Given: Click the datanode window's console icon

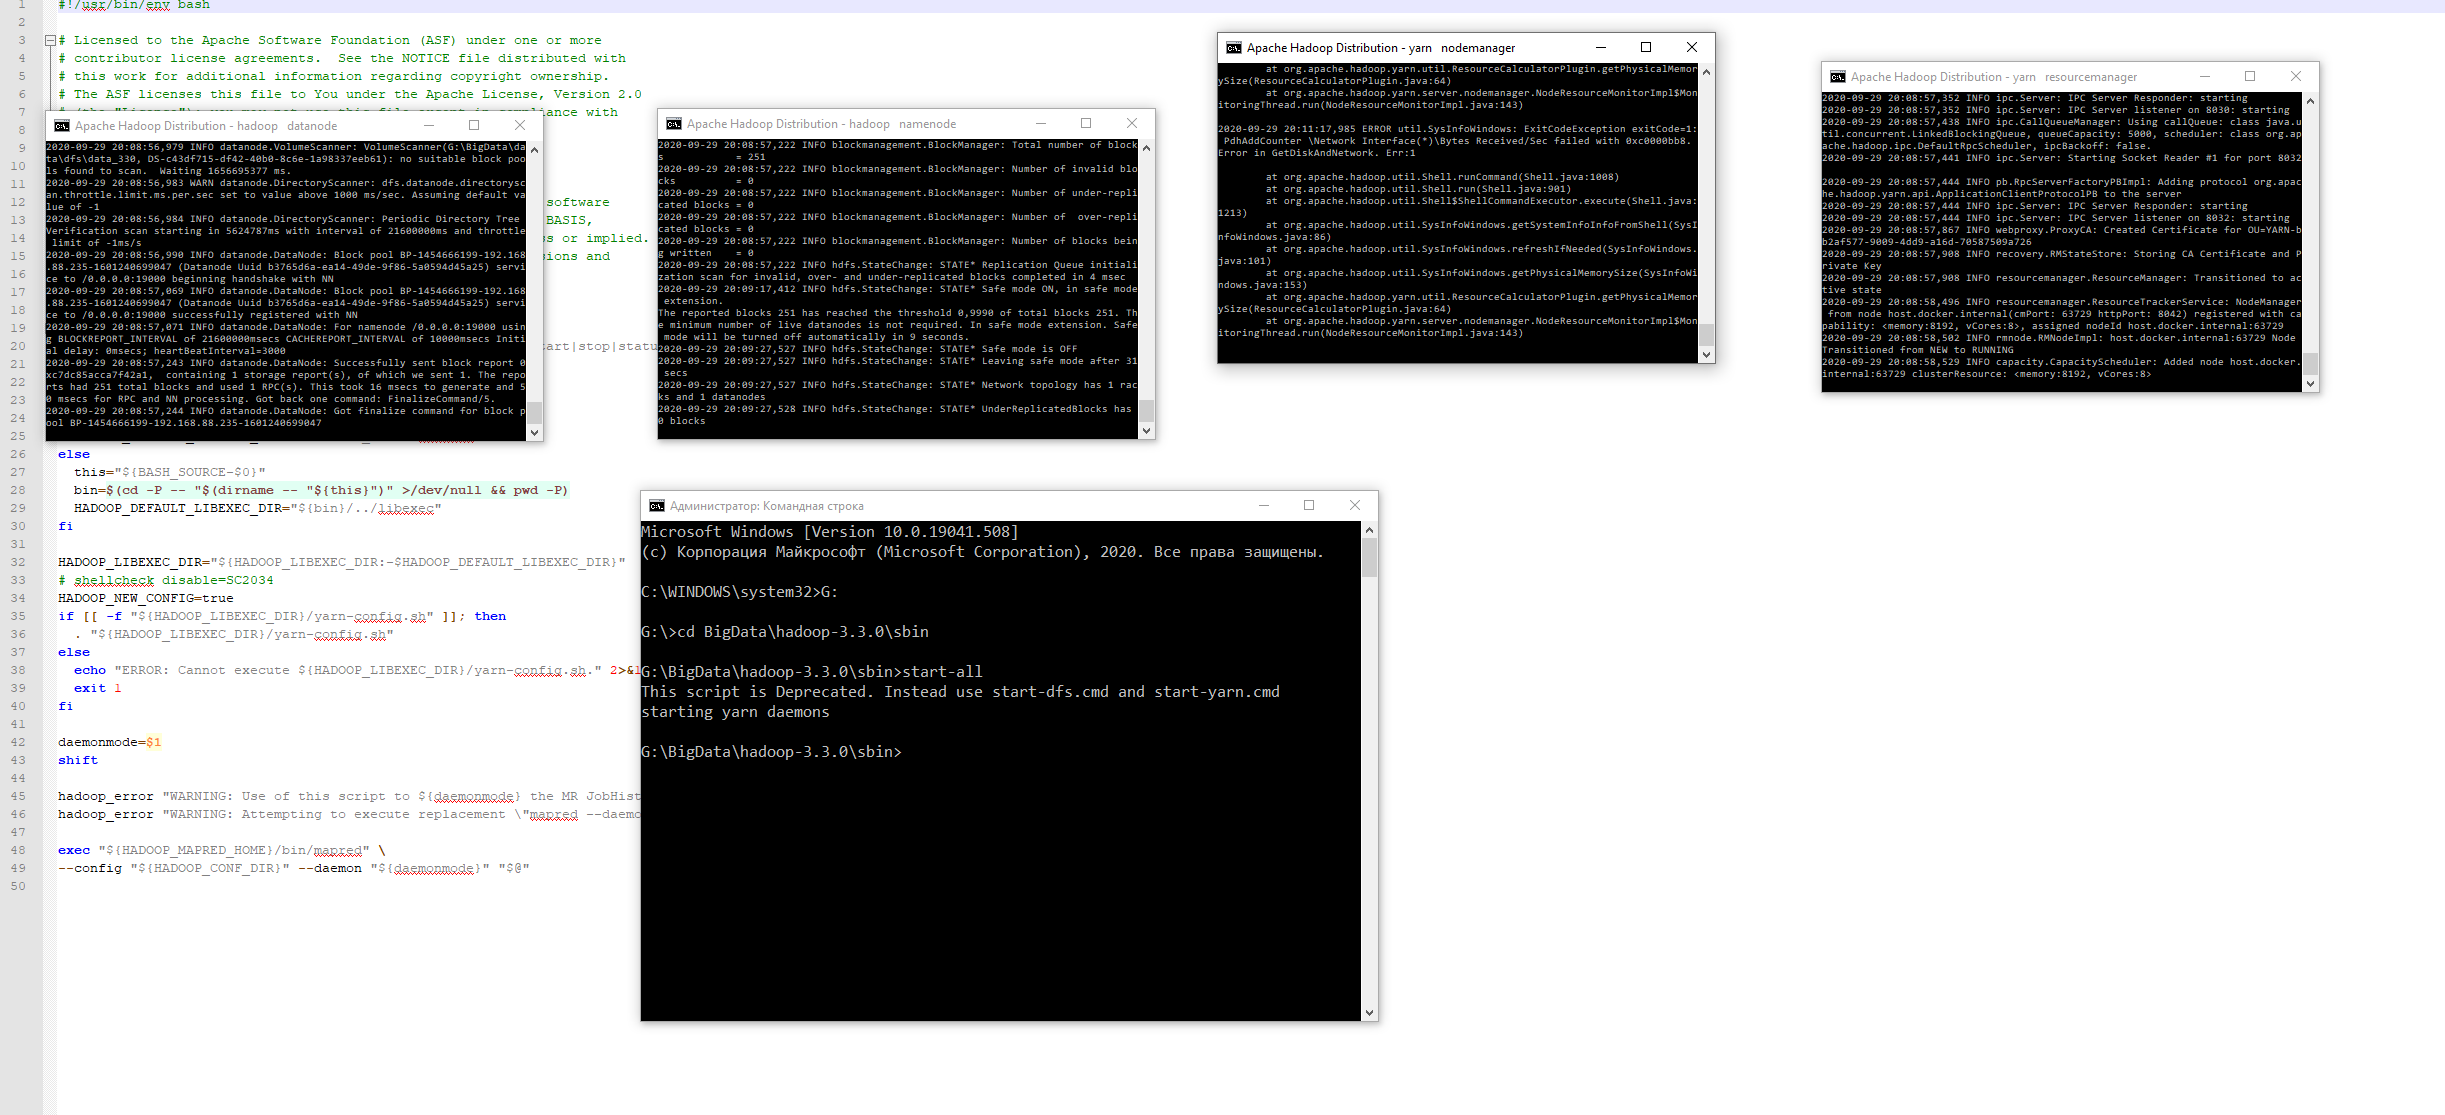Looking at the screenshot, I should (x=62, y=126).
